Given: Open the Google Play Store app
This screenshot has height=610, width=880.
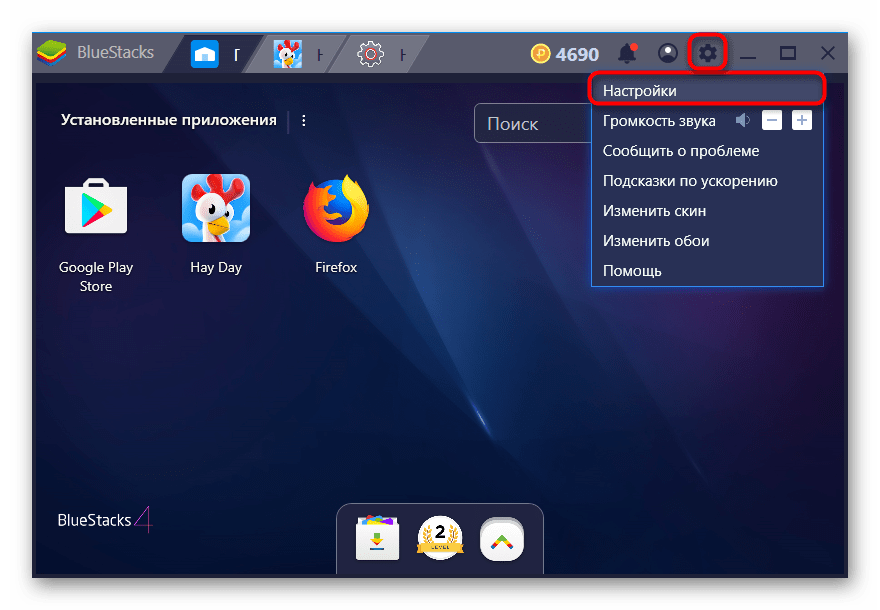Looking at the screenshot, I should click(96, 209).
